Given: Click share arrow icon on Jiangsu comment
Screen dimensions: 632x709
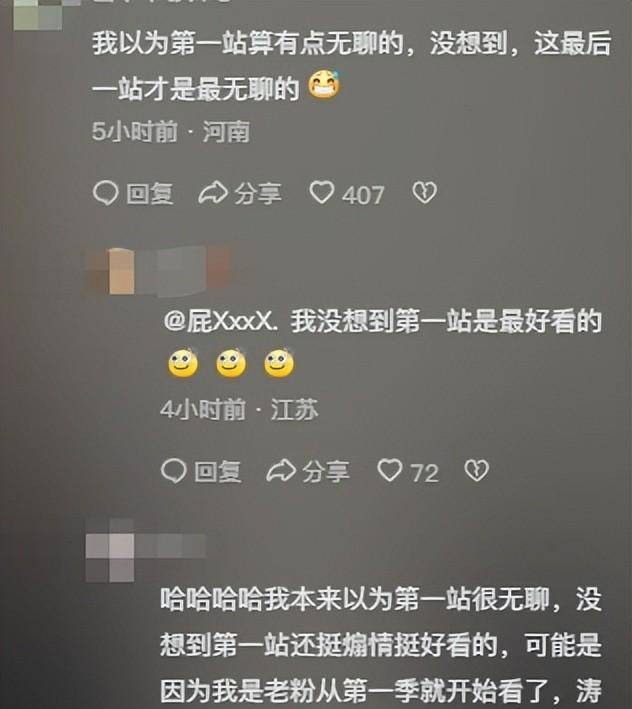Looking at the screenshot, I should point(281,471).
